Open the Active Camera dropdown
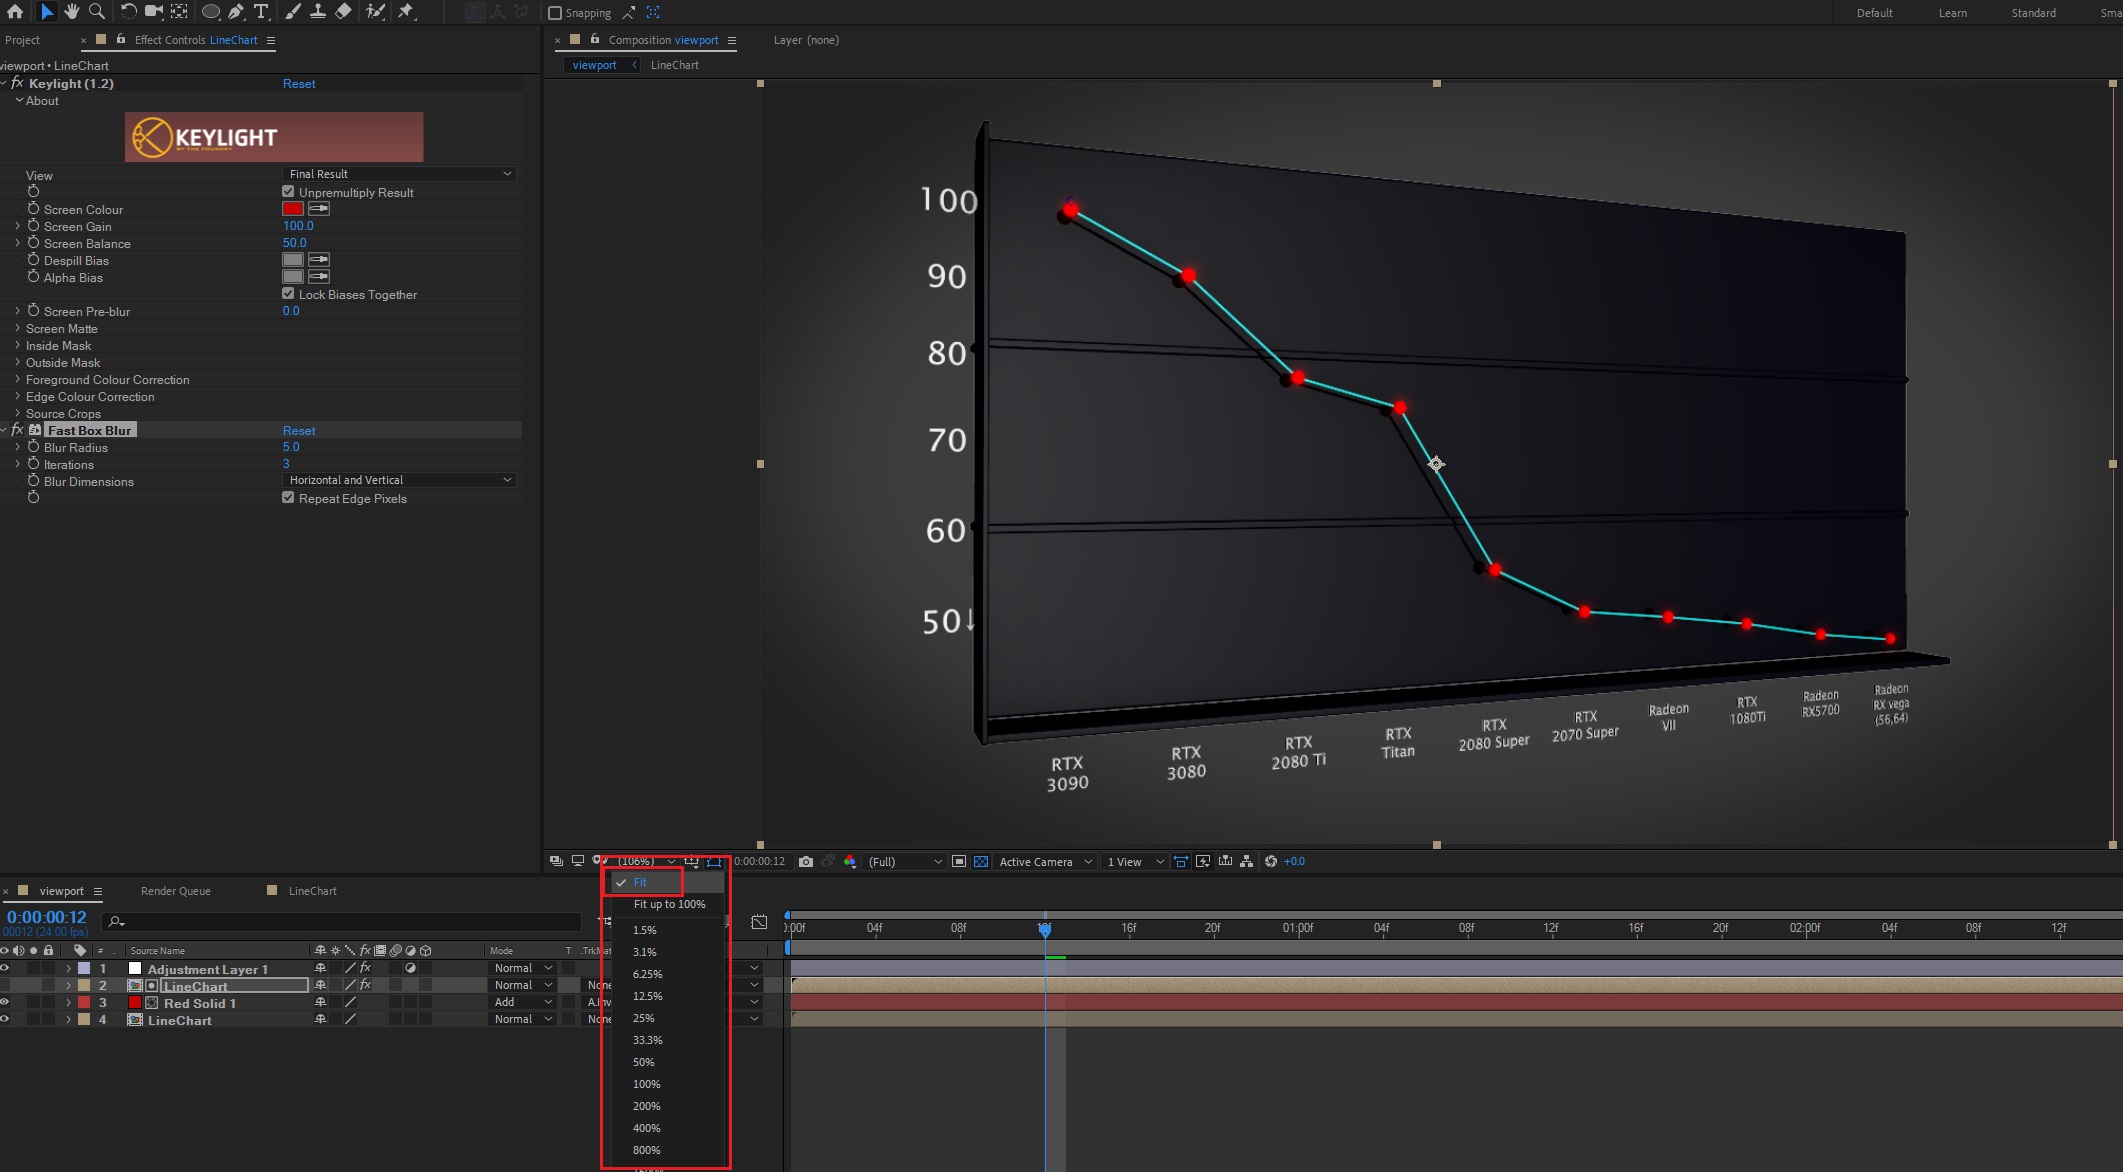Image resolution: width=2123 pixels, height=1172 pixels. tap(1045, 862)
